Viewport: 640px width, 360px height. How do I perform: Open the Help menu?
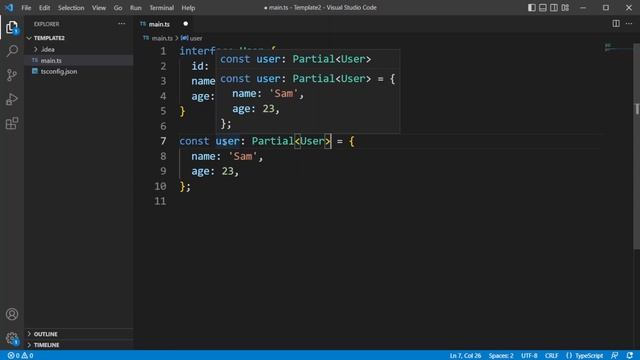(x=188, y=8)
